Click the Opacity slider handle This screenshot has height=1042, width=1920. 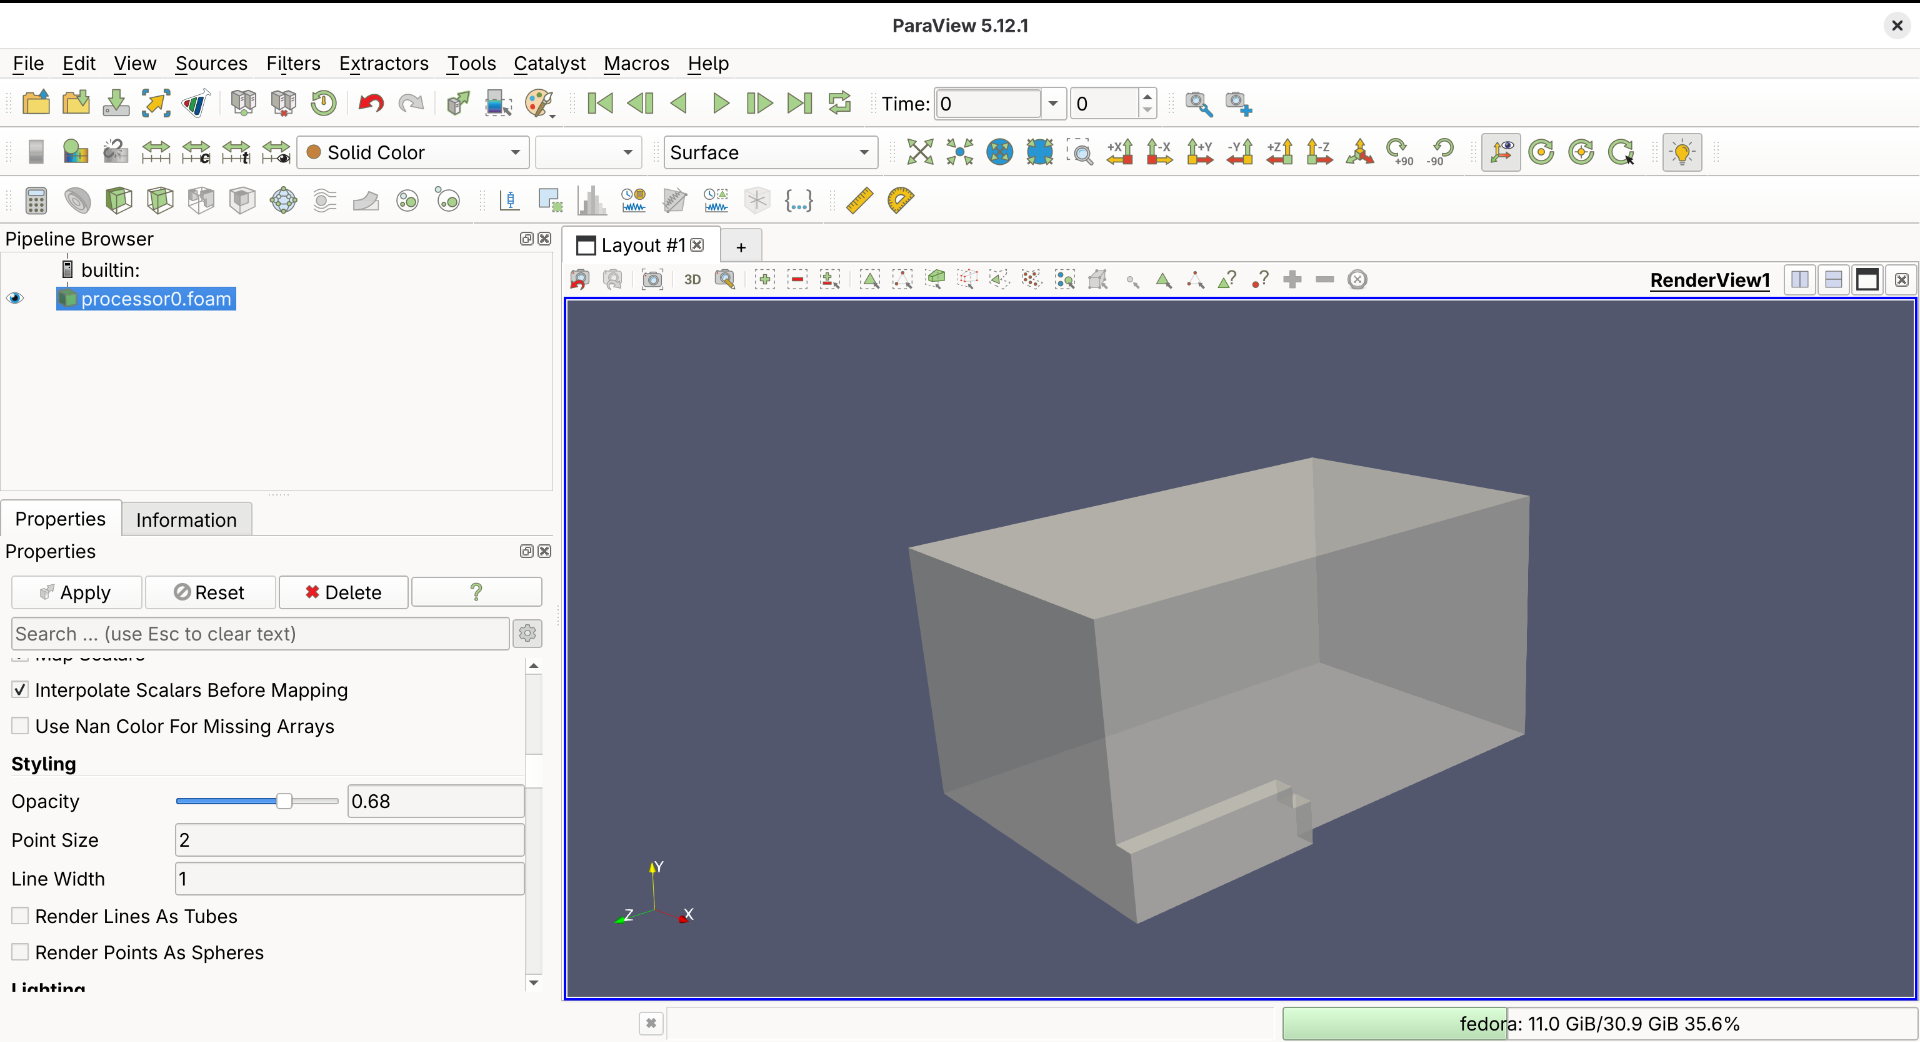[x=284, y=801]
